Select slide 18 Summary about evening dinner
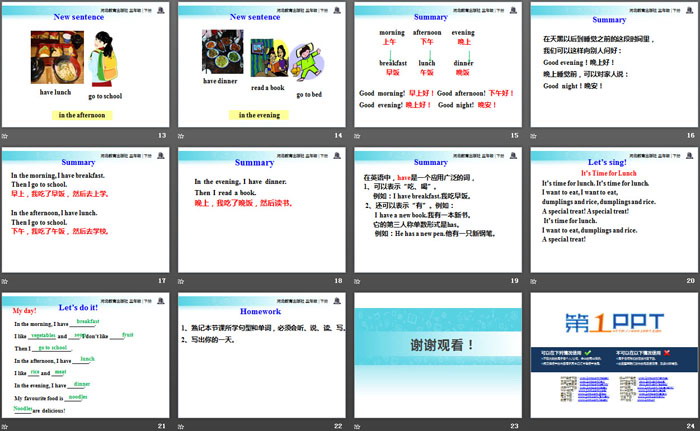 tap(262, 210)
